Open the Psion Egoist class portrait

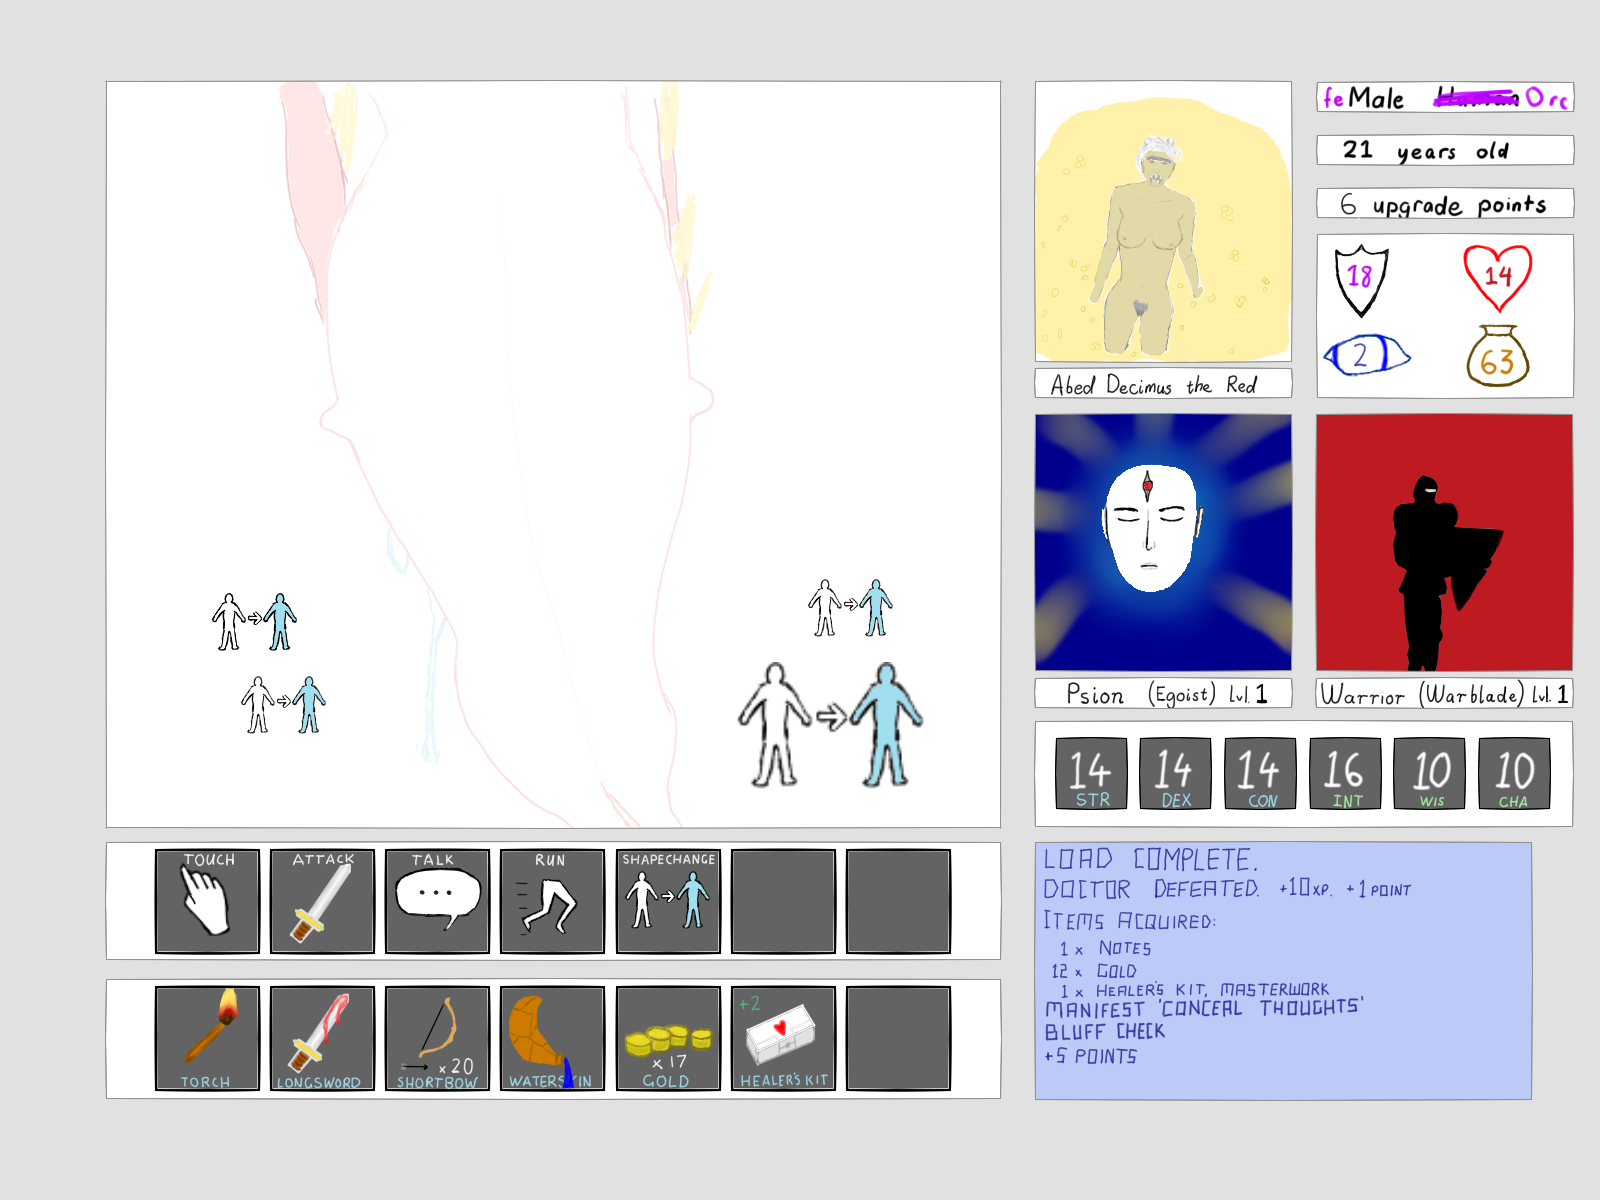tap(1163, 543)
